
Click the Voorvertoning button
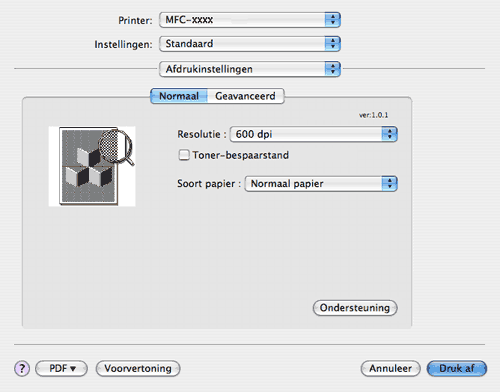click(138, 369)
